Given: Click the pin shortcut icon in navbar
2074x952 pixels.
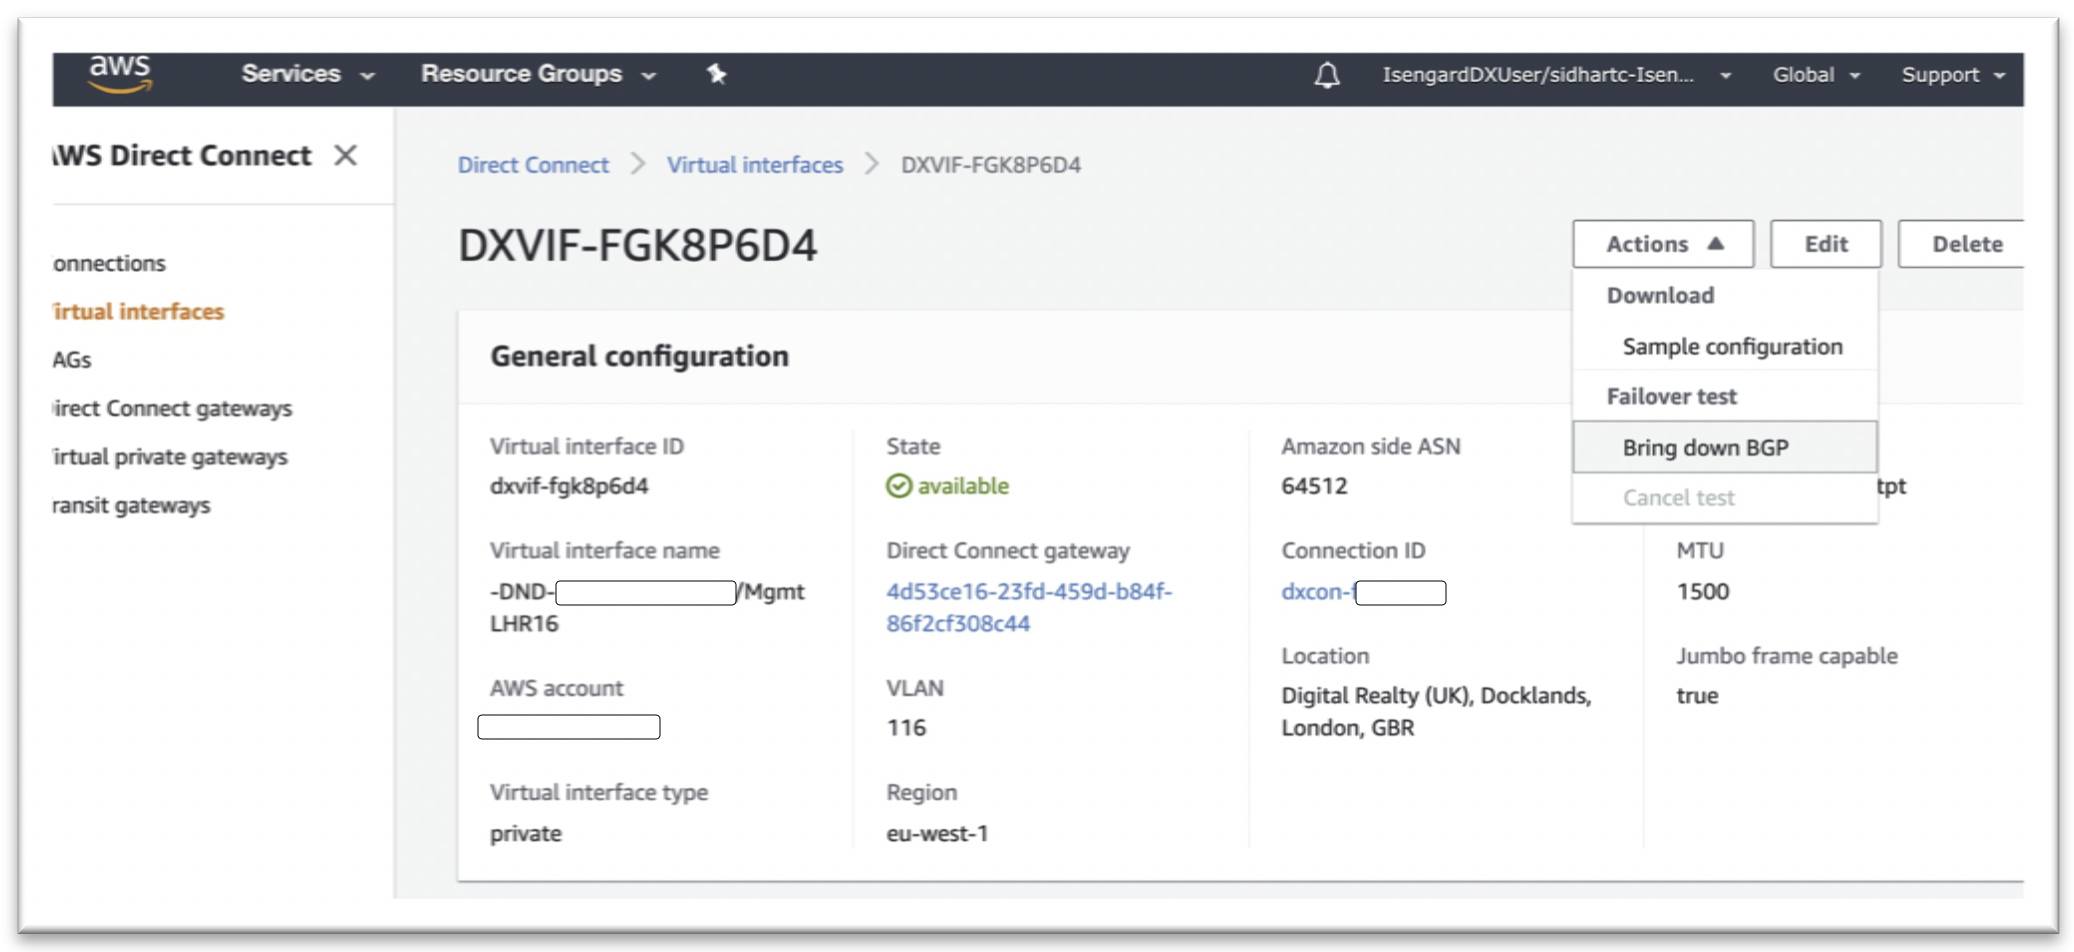Looking at the screenshot, I should point(716,73).
